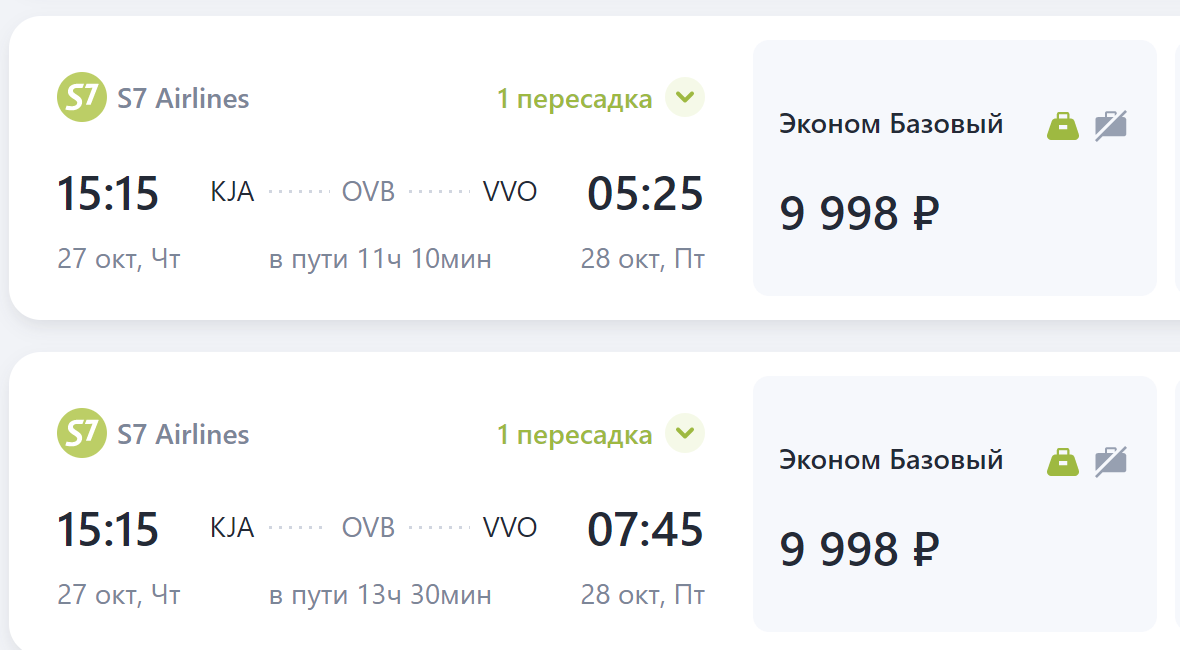Open '1 пересадка' details on first flight
This screenshot has height=650, width=1180.
pos(574,99)
